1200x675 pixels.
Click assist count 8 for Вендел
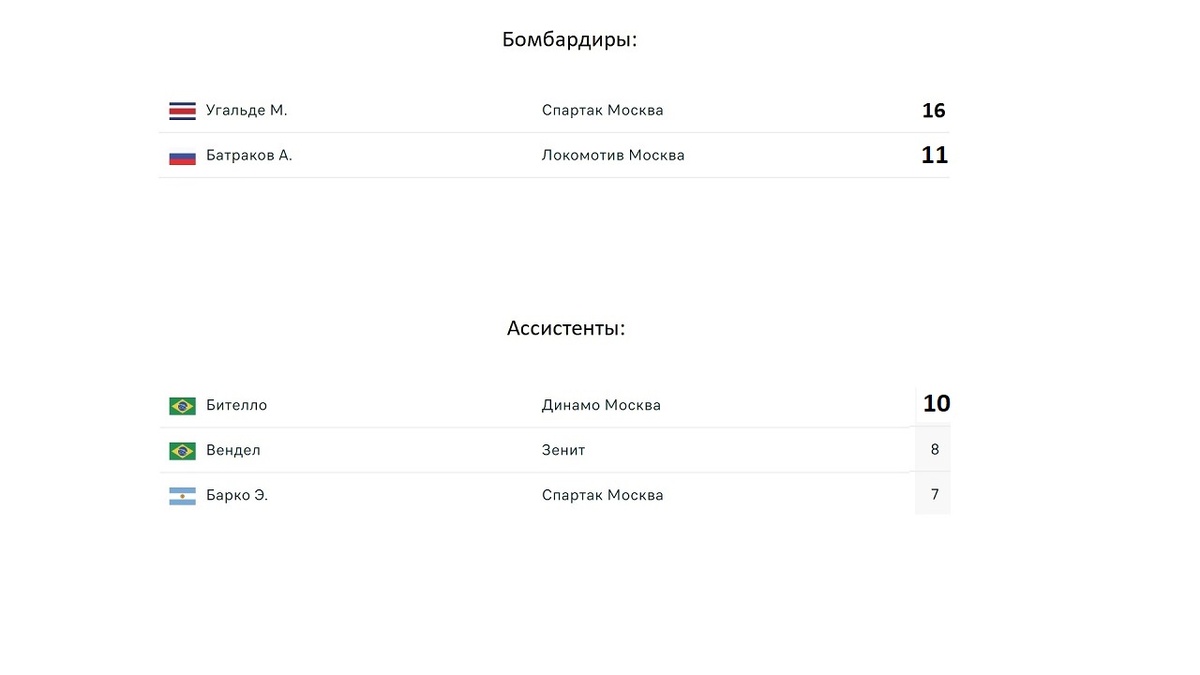(935, 450)
